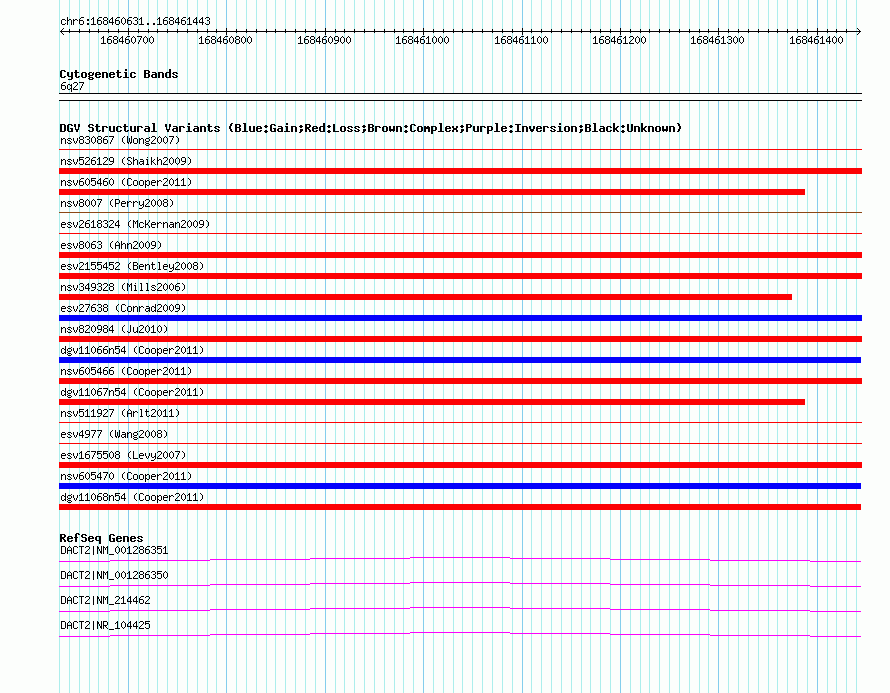Select variant dgv11067n54 (Cooper2011) label

click(x=132, y=392)
